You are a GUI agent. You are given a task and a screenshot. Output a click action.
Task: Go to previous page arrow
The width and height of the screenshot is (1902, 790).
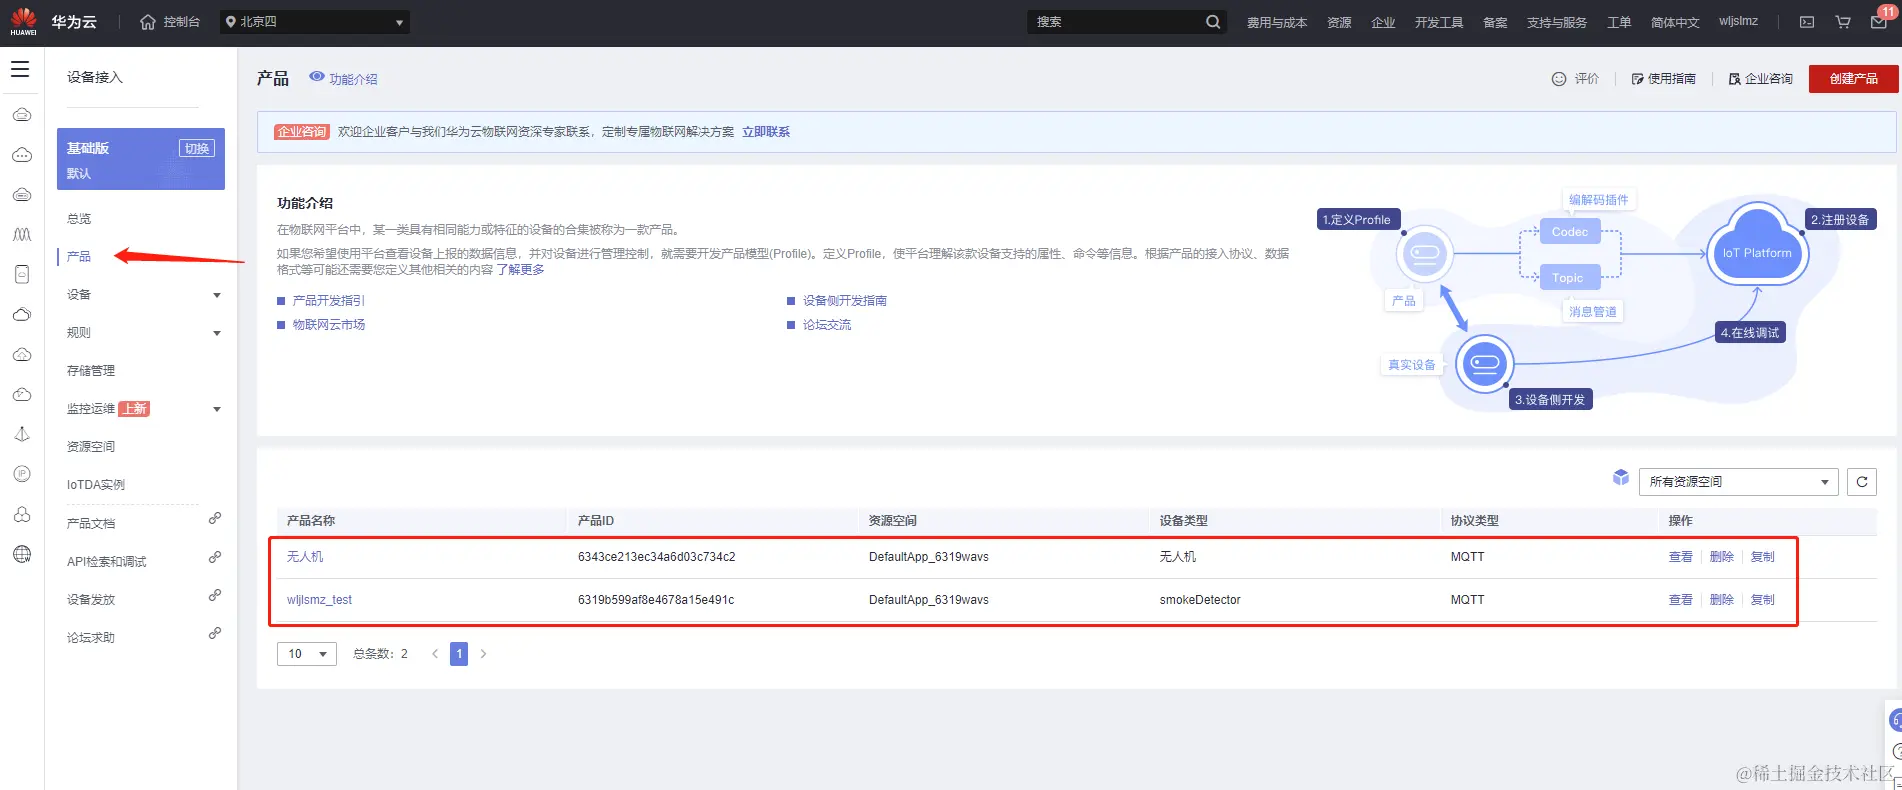(435, 654)
